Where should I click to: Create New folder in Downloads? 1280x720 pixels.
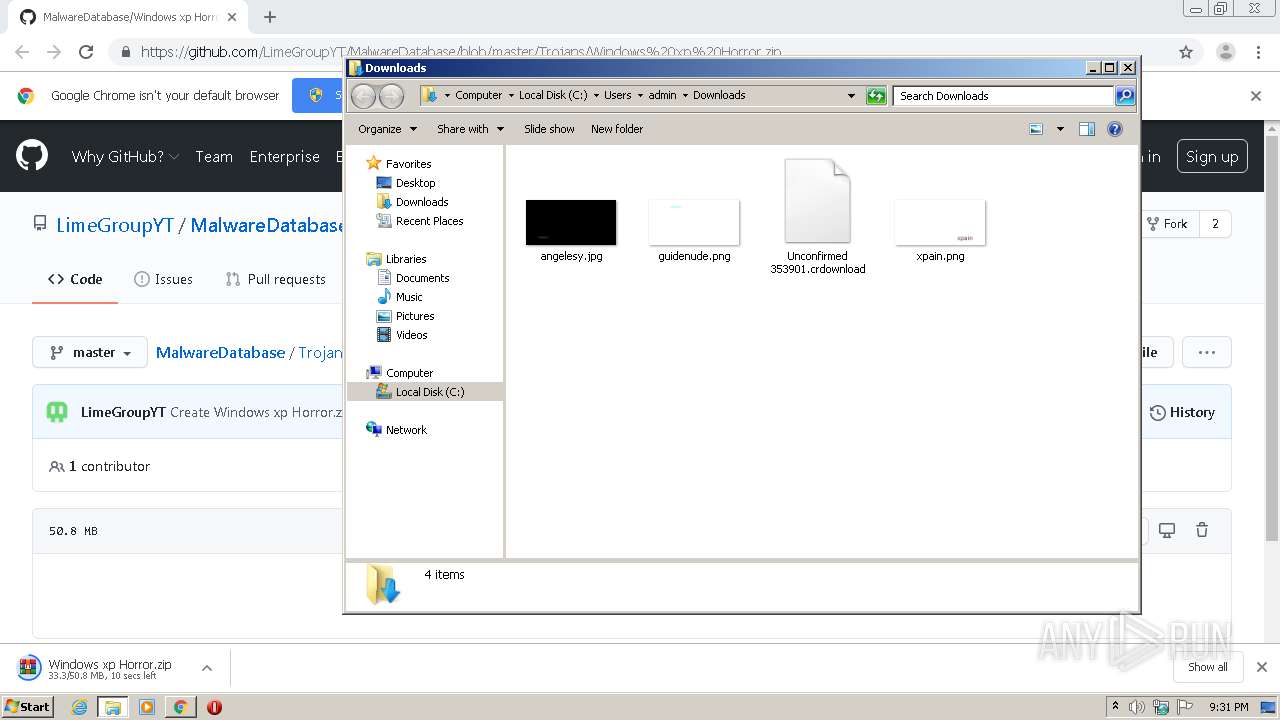click(x=617, y=129)
